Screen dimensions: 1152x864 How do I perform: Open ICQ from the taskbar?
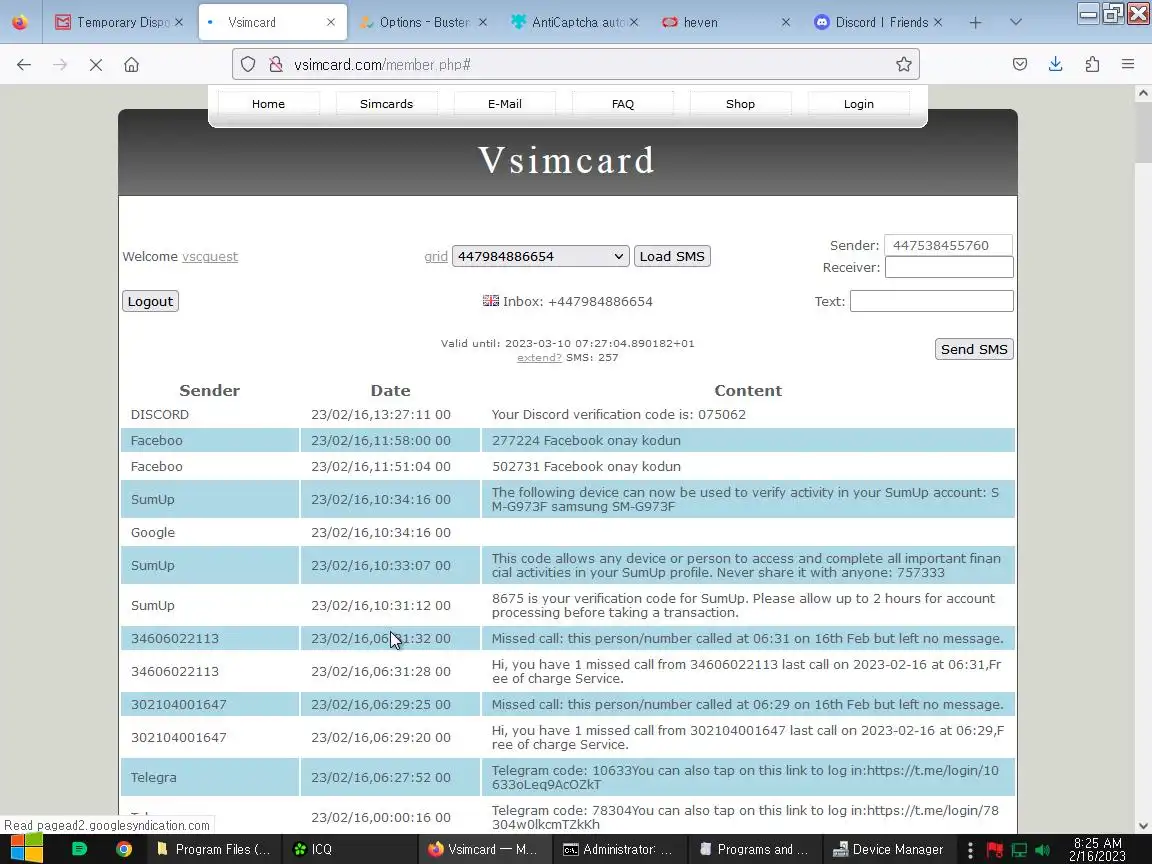[x=313, y=849]
